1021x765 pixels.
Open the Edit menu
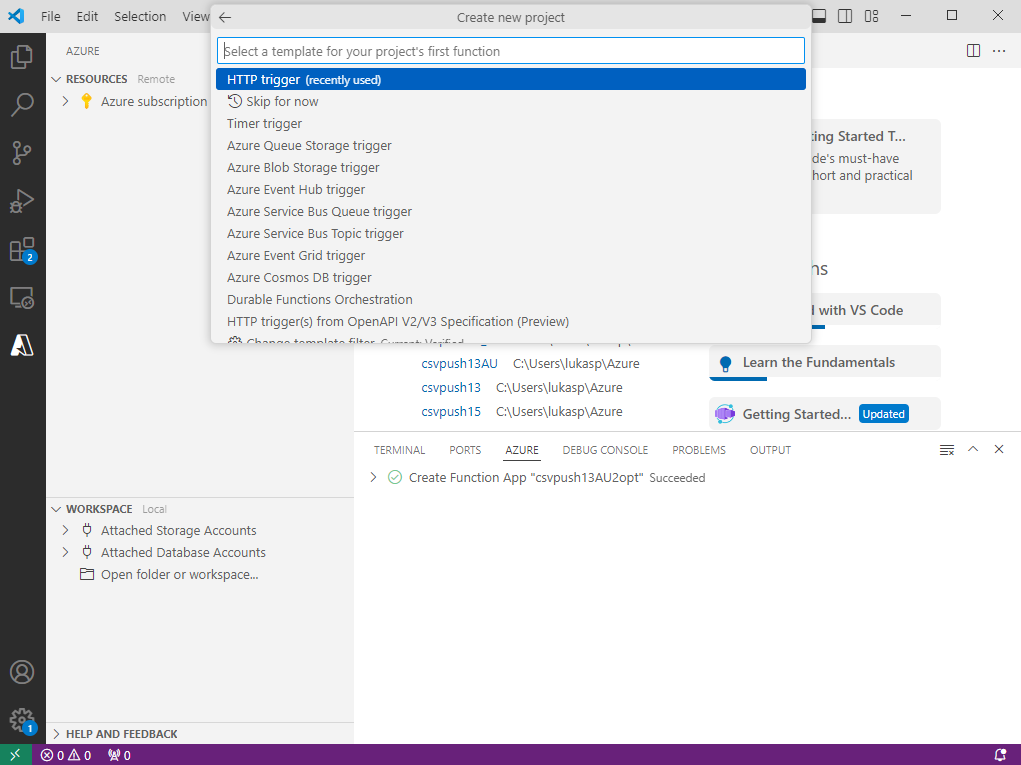pos(87,16)
